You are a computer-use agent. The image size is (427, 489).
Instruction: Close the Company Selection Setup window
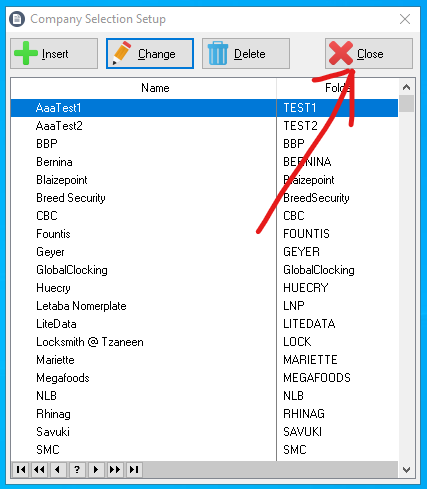coord(405,19)
